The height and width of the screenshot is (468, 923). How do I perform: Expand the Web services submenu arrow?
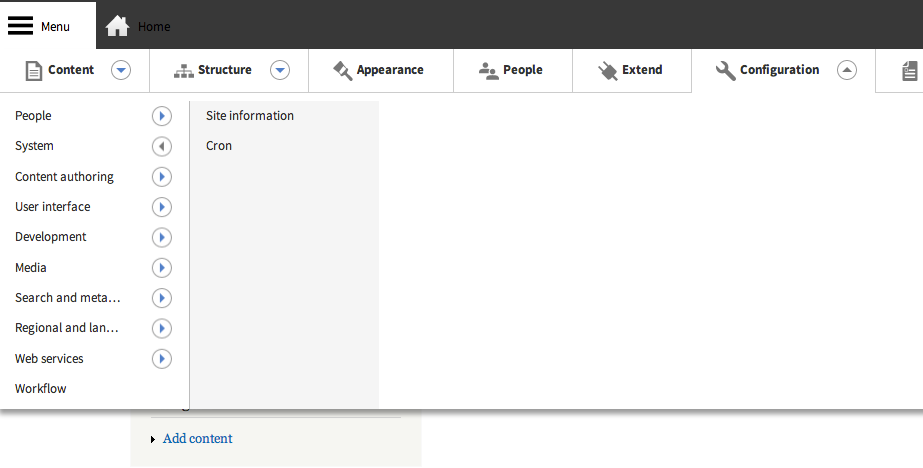click(161, 359)
